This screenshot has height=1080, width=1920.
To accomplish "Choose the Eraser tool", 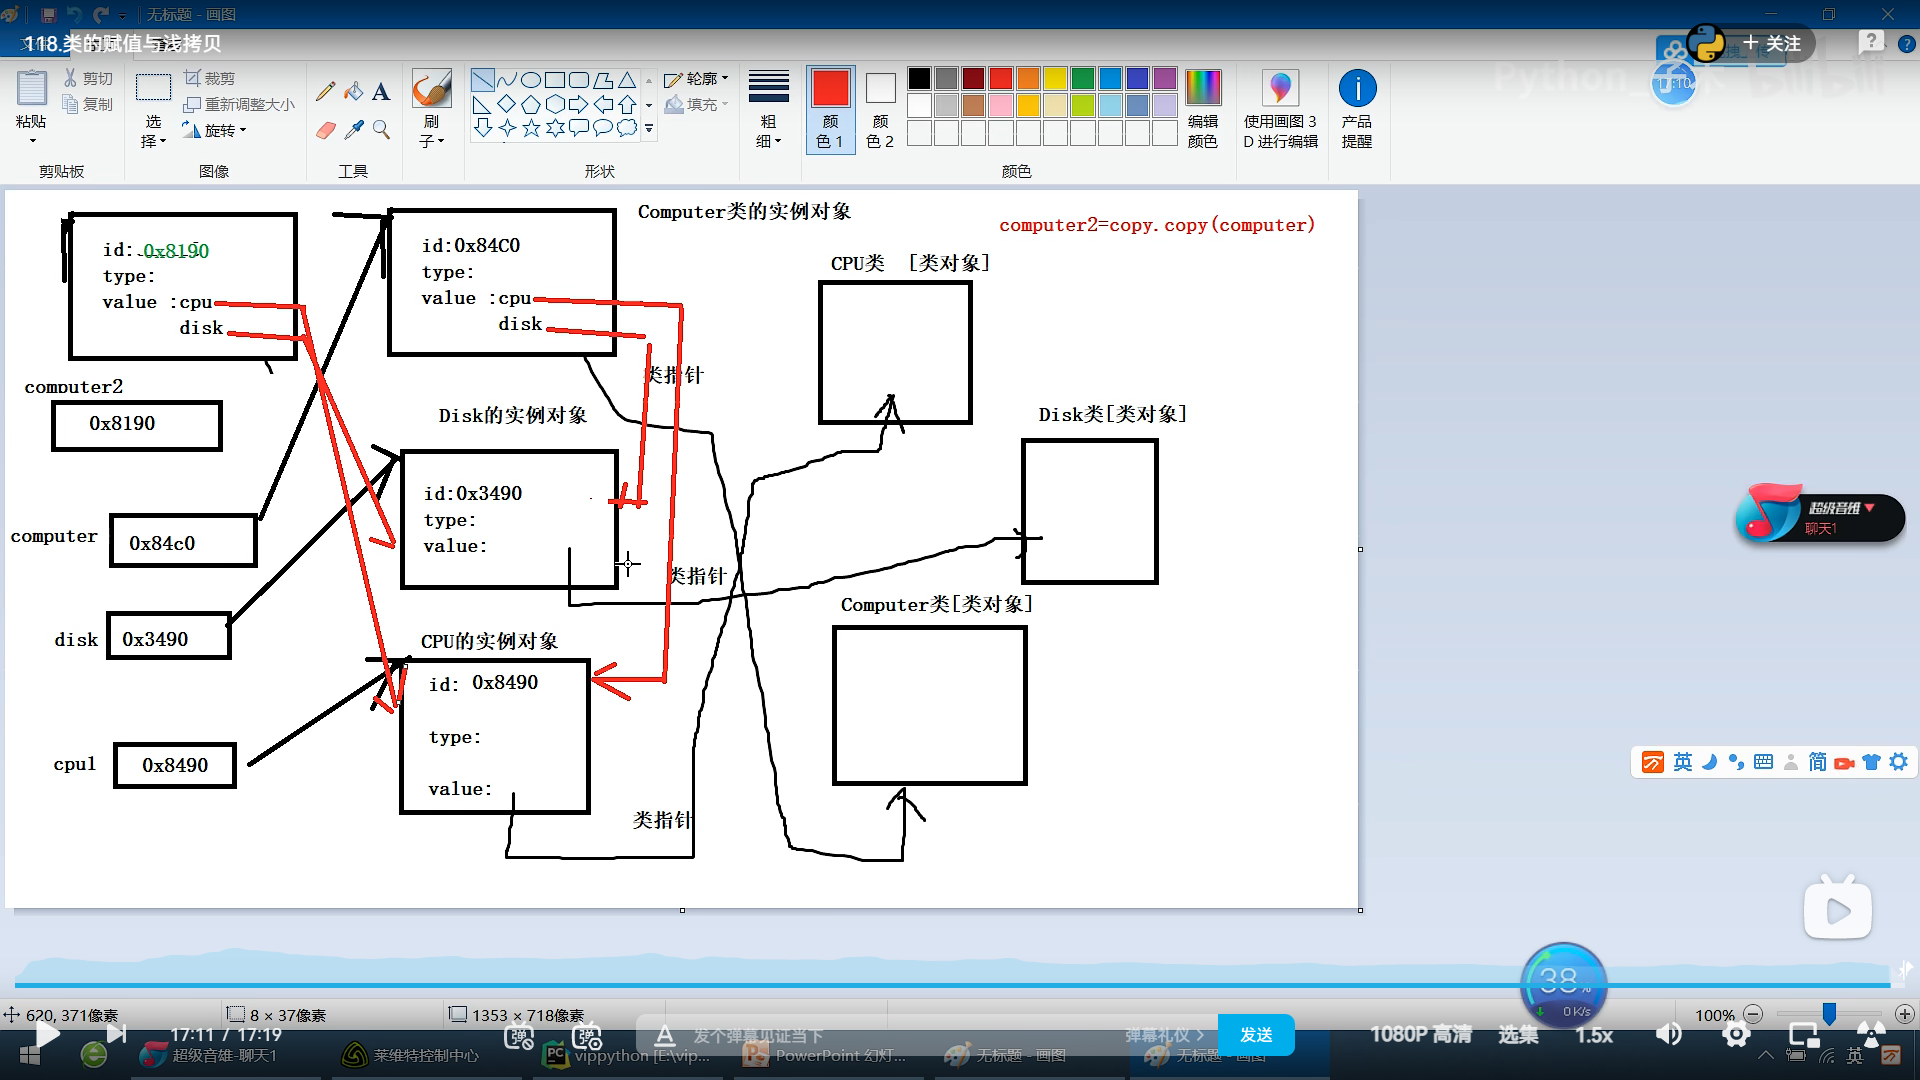I will (x=325, y=130).
